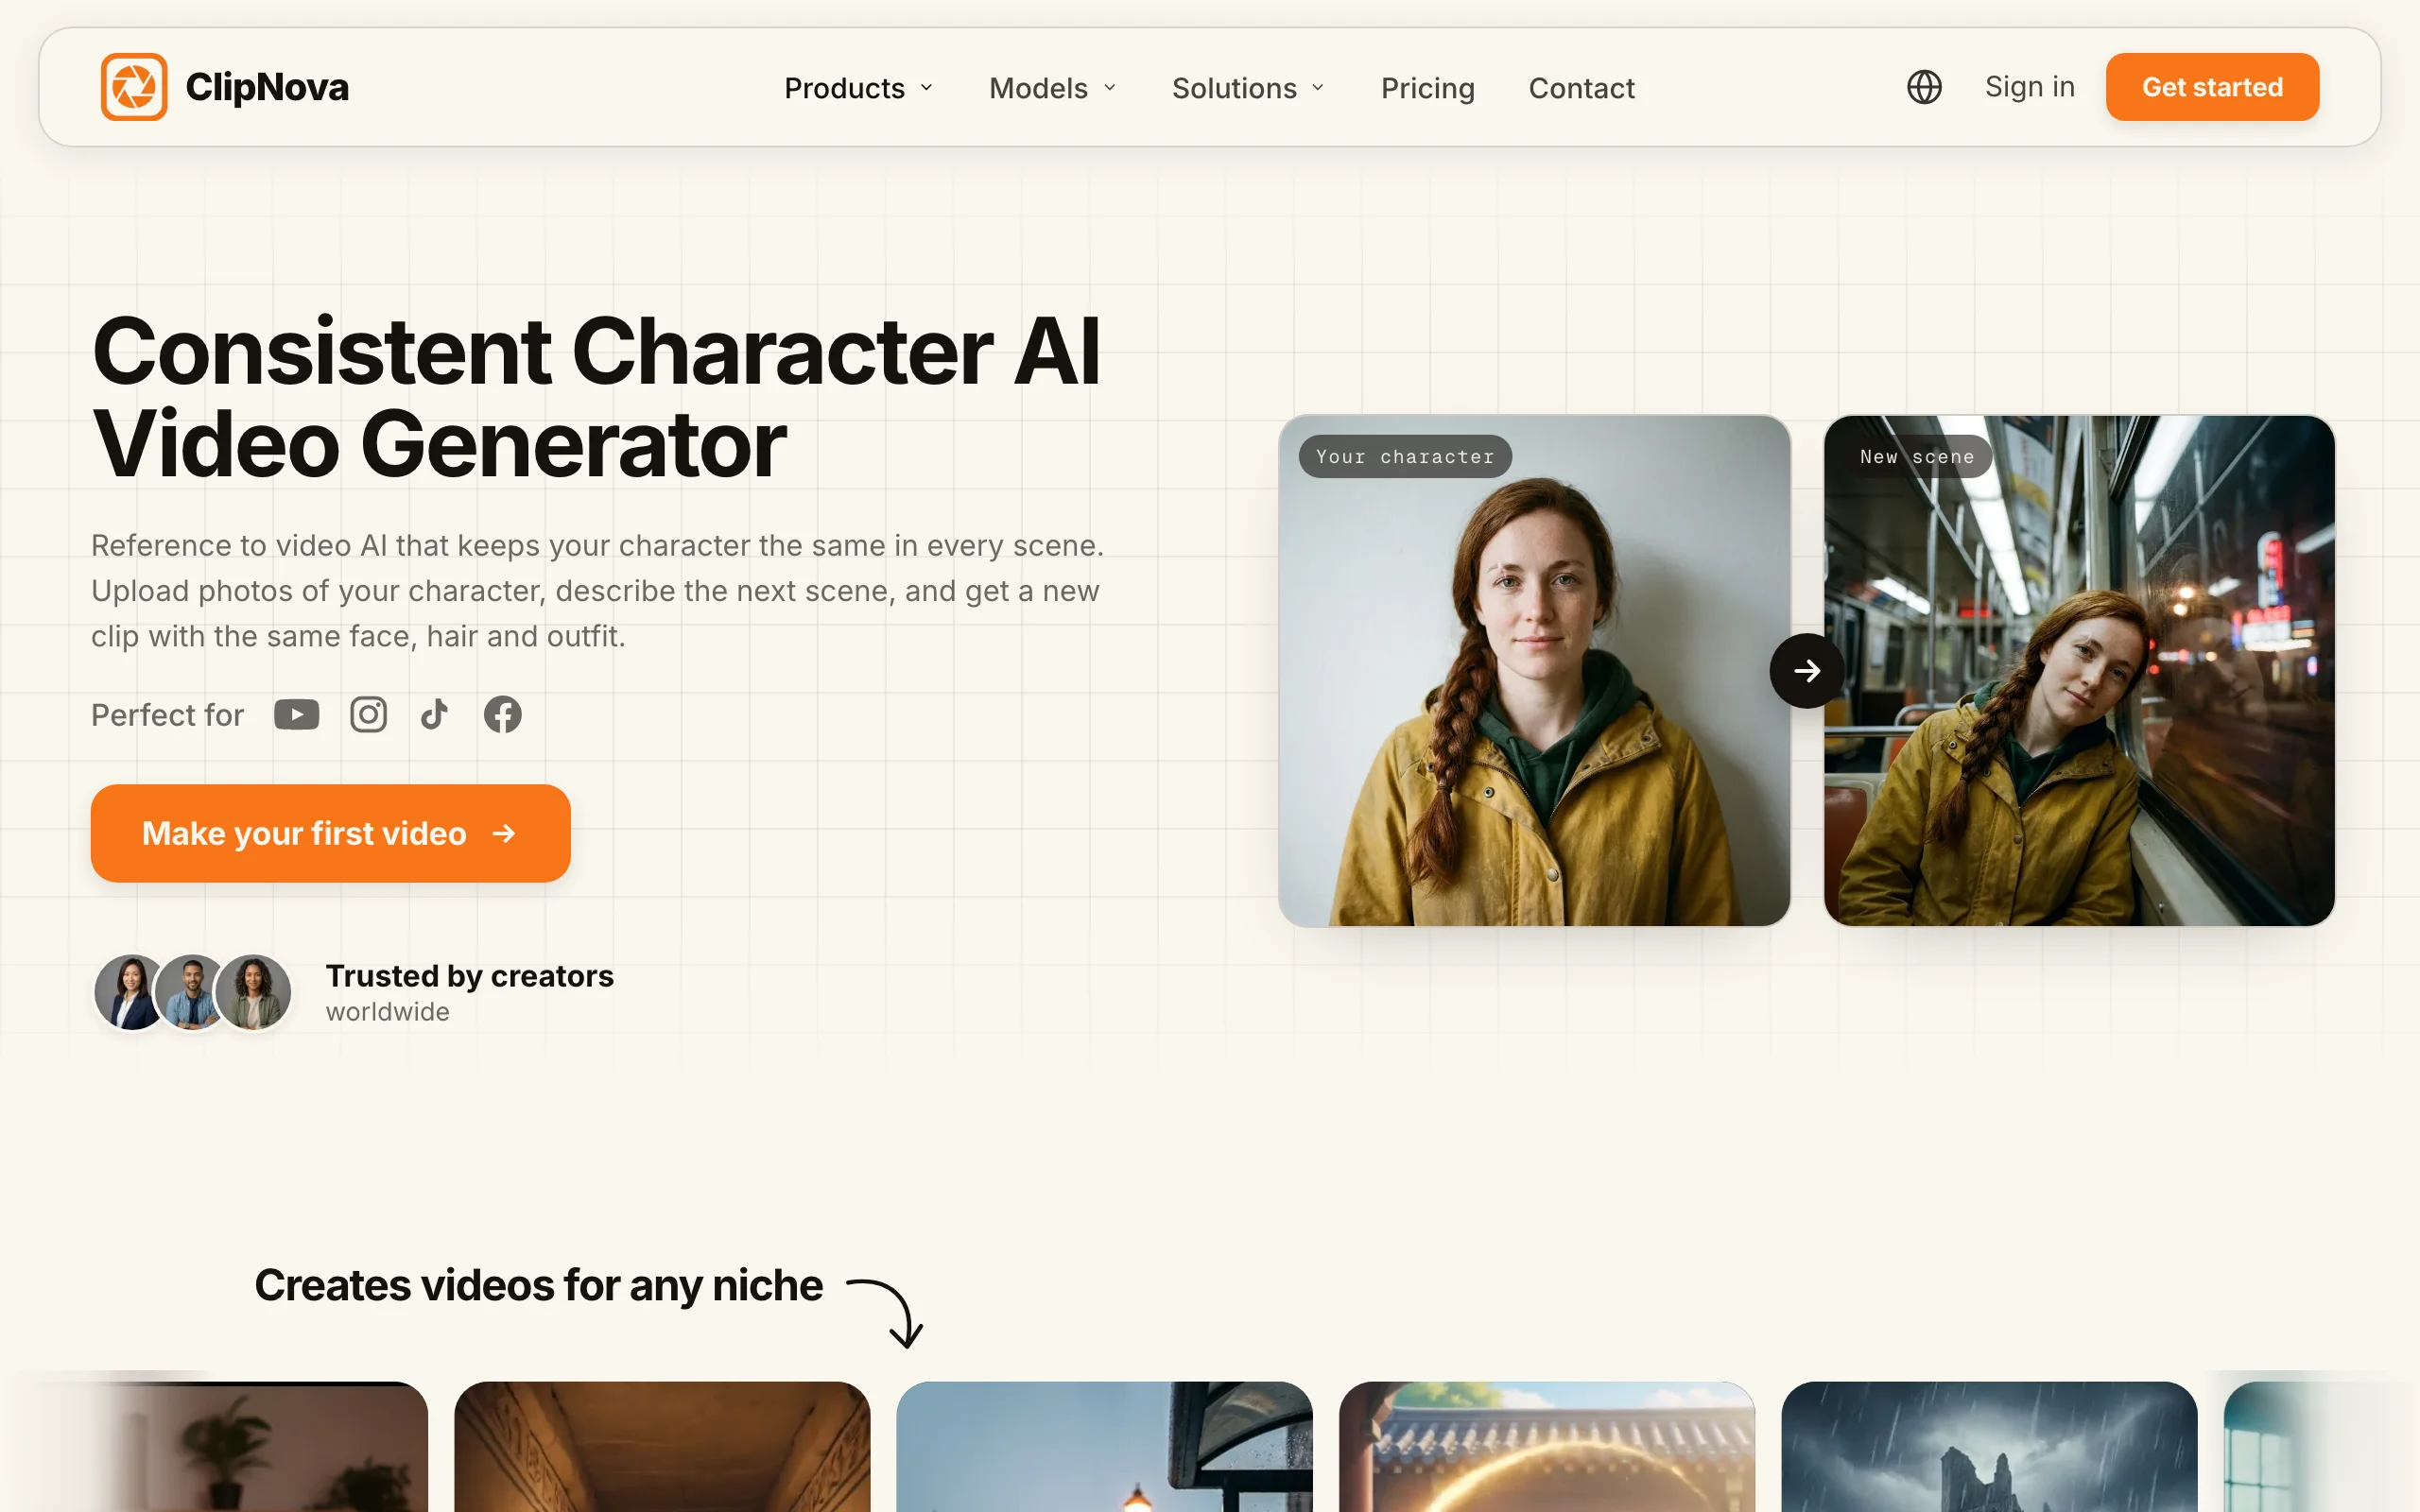Click the ClipNova brand name
This screenshot has height=1512, width=2420.
[267, 87]
